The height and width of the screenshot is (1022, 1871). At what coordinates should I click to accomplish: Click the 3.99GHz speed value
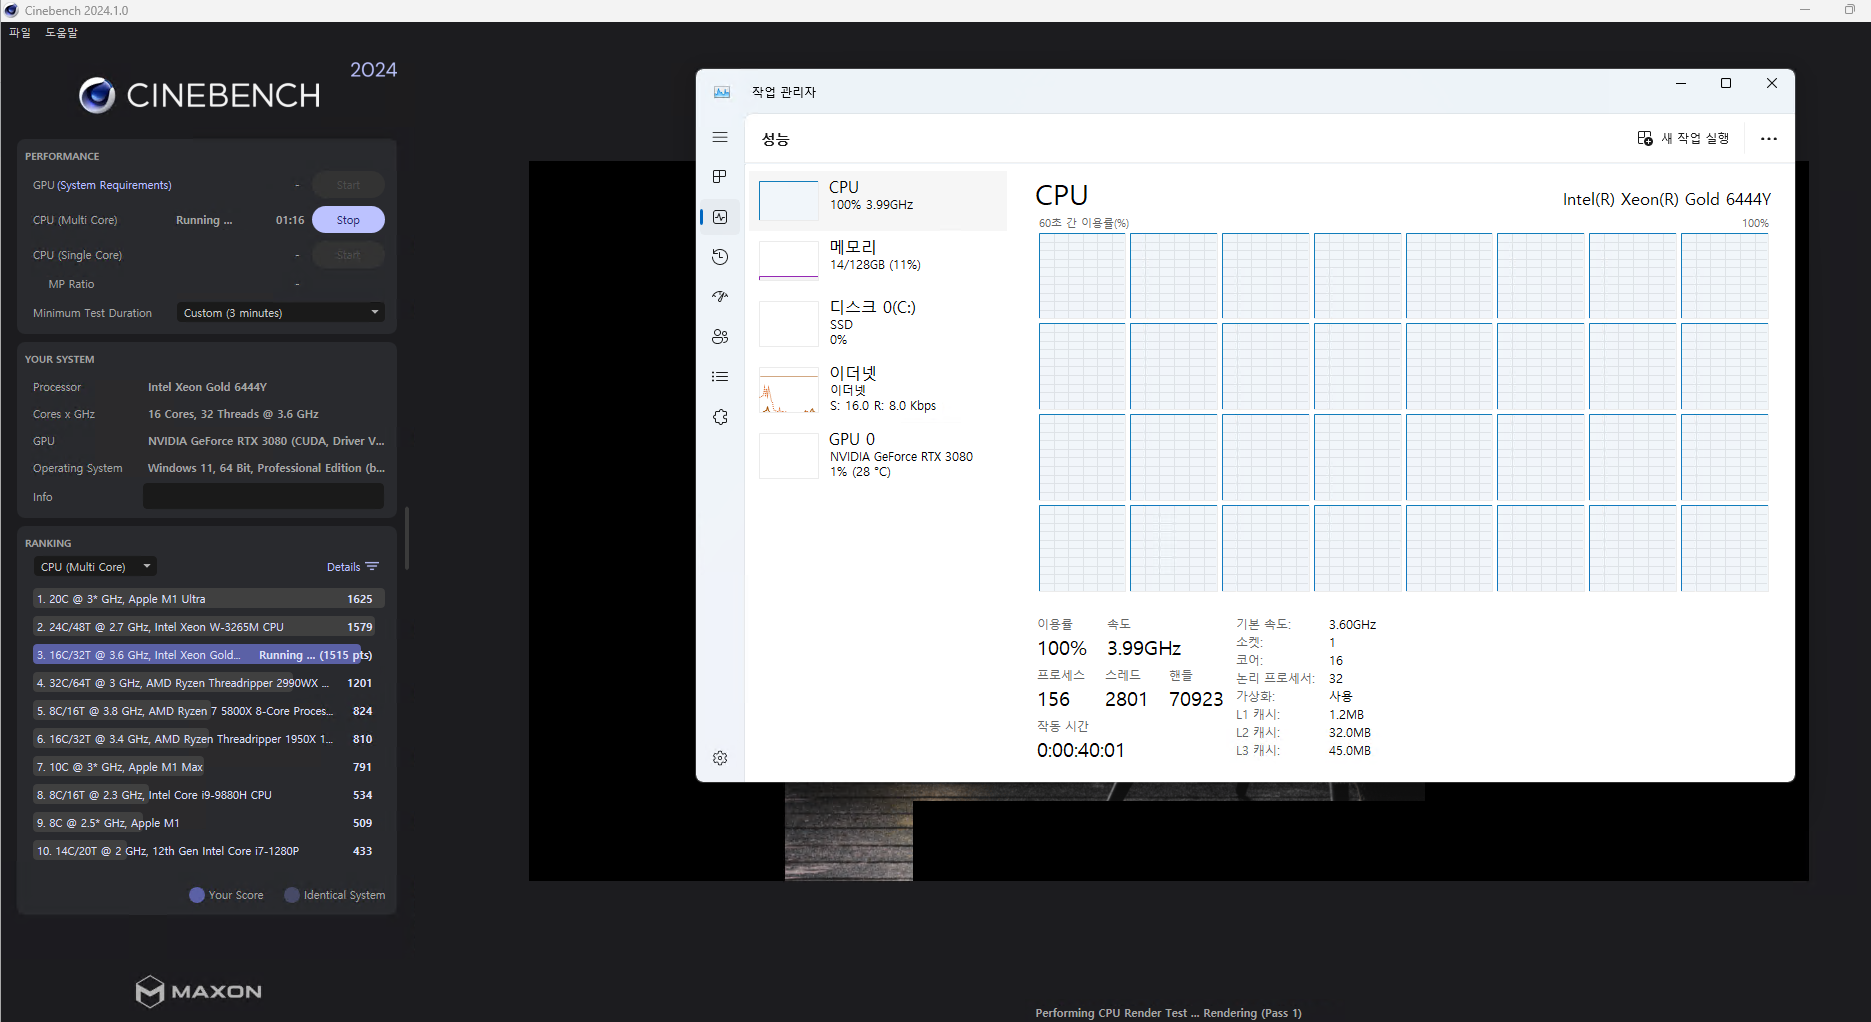[1144, 648]
